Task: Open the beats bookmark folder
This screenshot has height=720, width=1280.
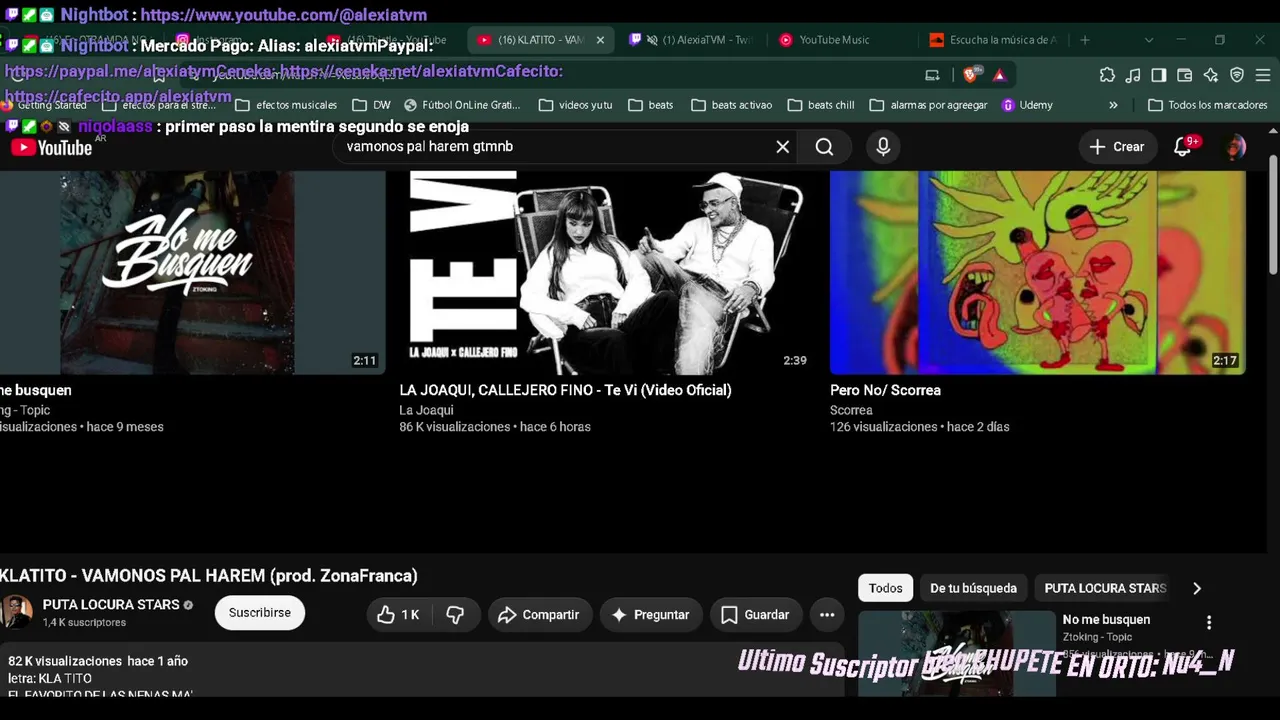Action: pyautogui.click(x=651, y=105)
